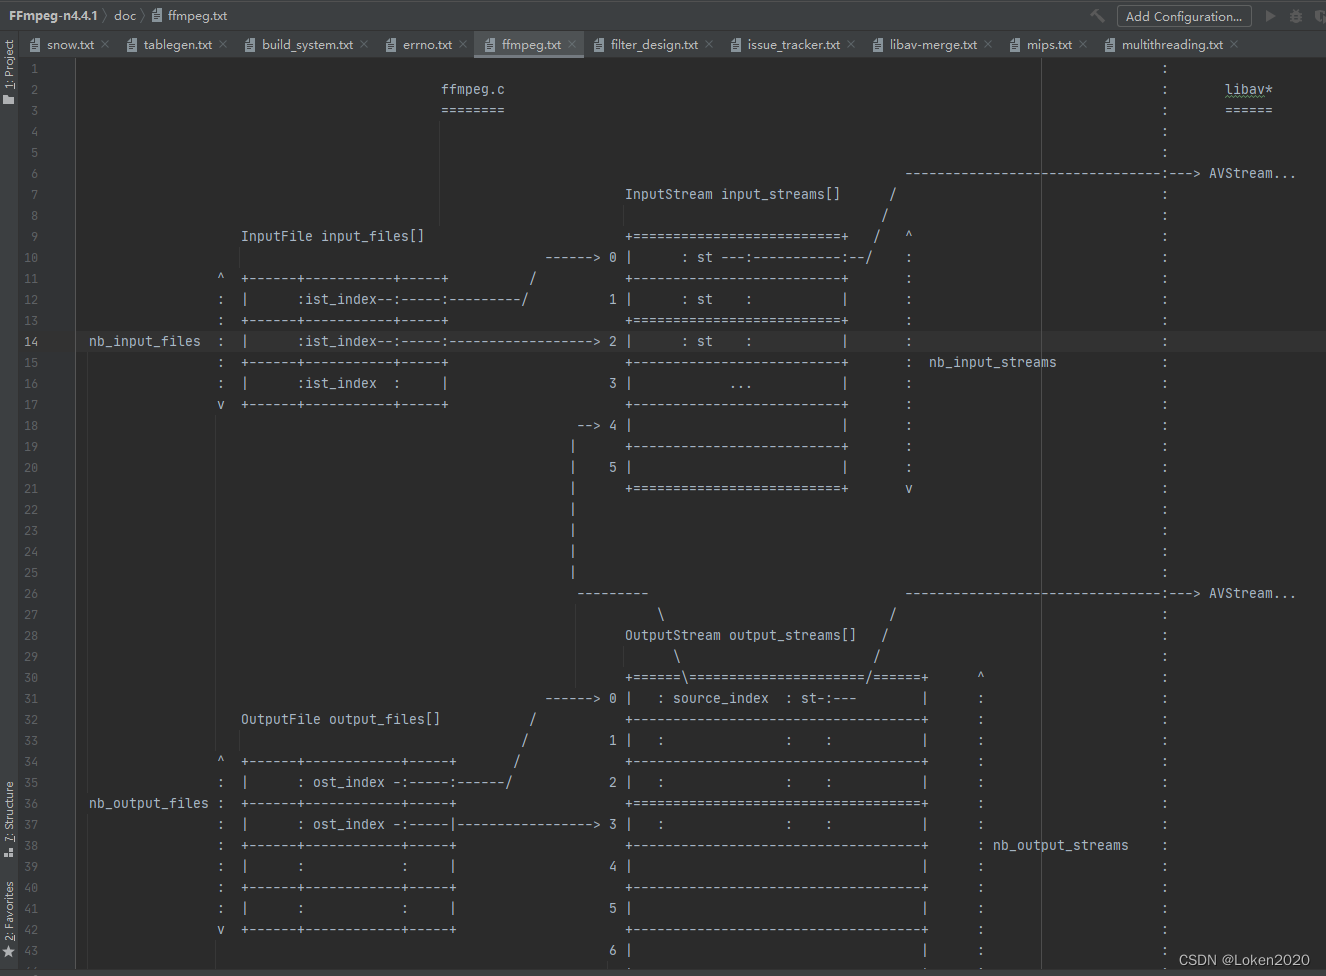The width and height of the screenshot is (1326, 976).
Task: Open the multithreading.txt tab
Action: point(1172,45)
